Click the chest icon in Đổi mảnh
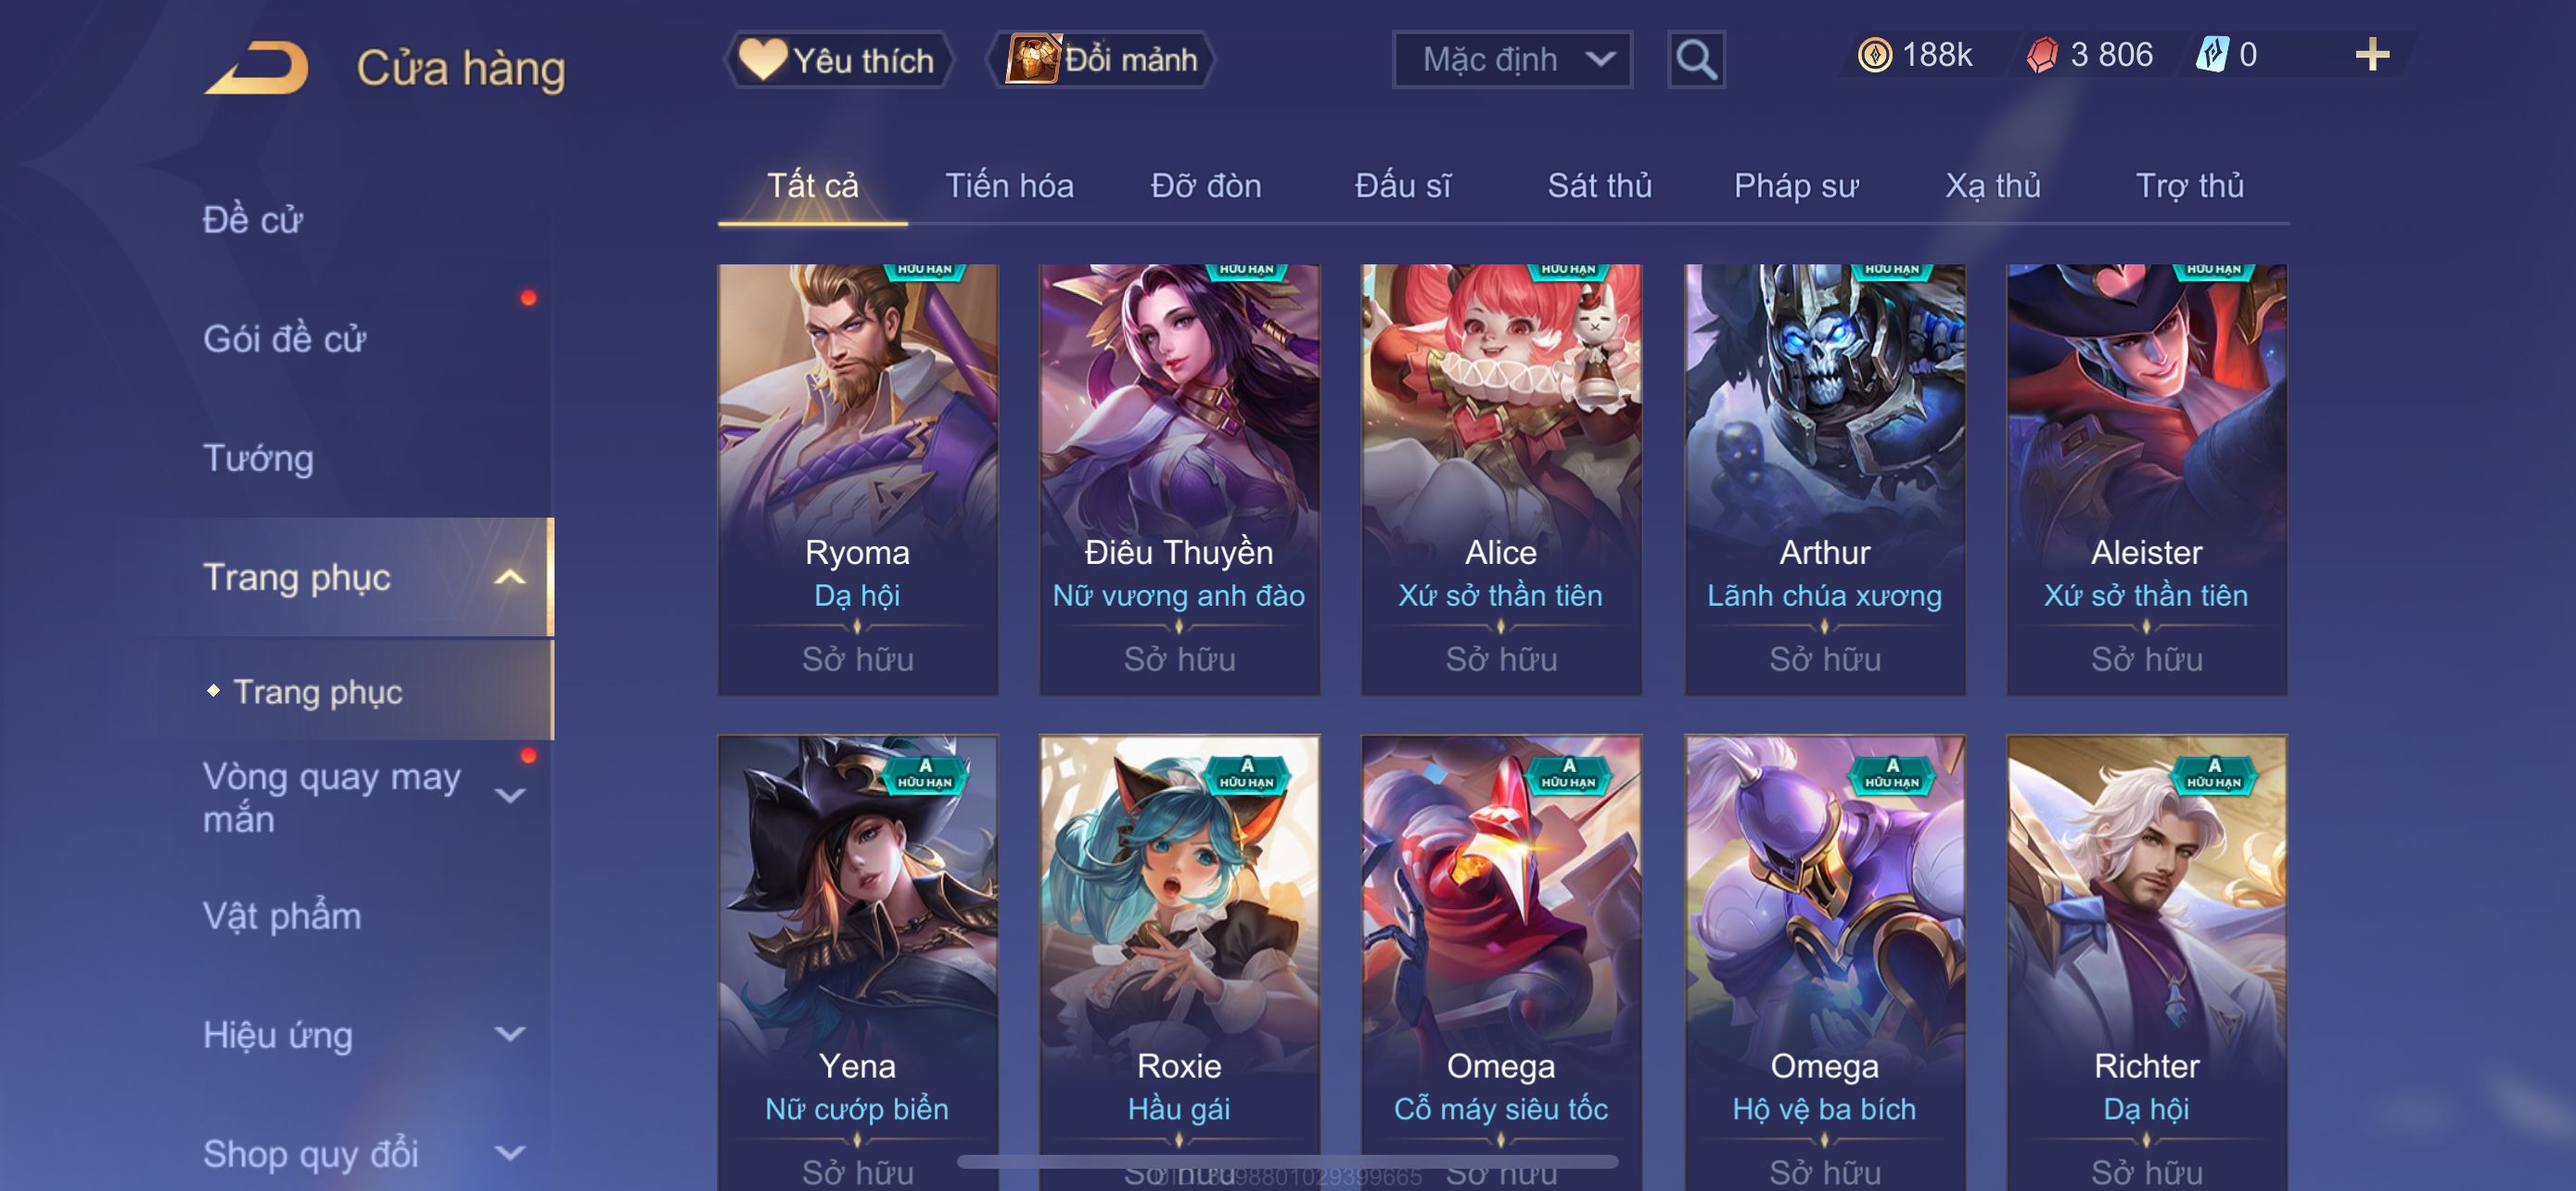The width and height of the screenshot is (2576, 1191). coord(1034,59)
